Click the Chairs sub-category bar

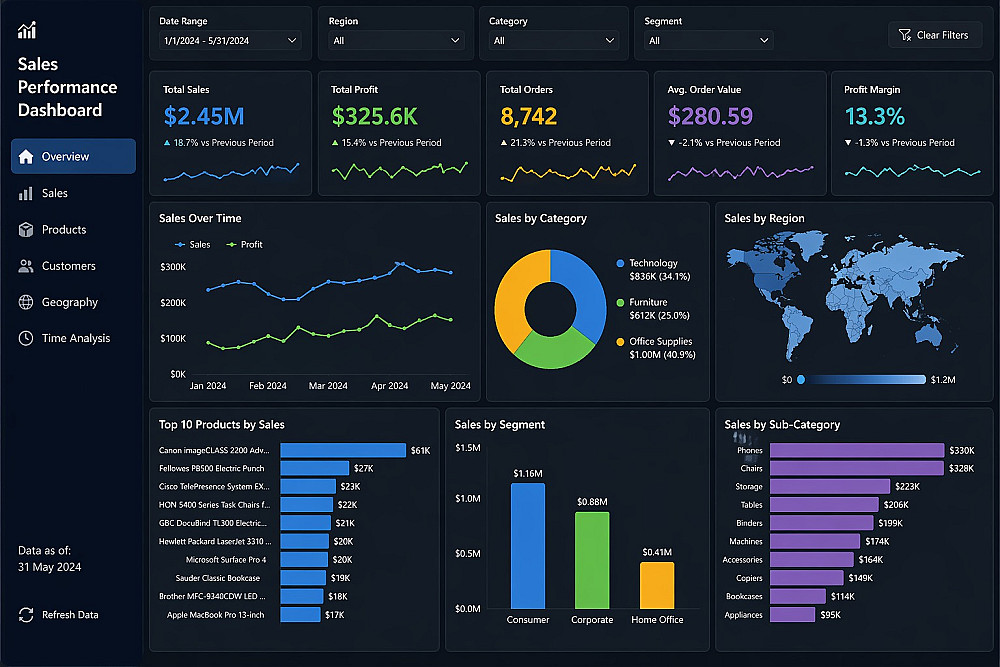click(x=857, y=468)
